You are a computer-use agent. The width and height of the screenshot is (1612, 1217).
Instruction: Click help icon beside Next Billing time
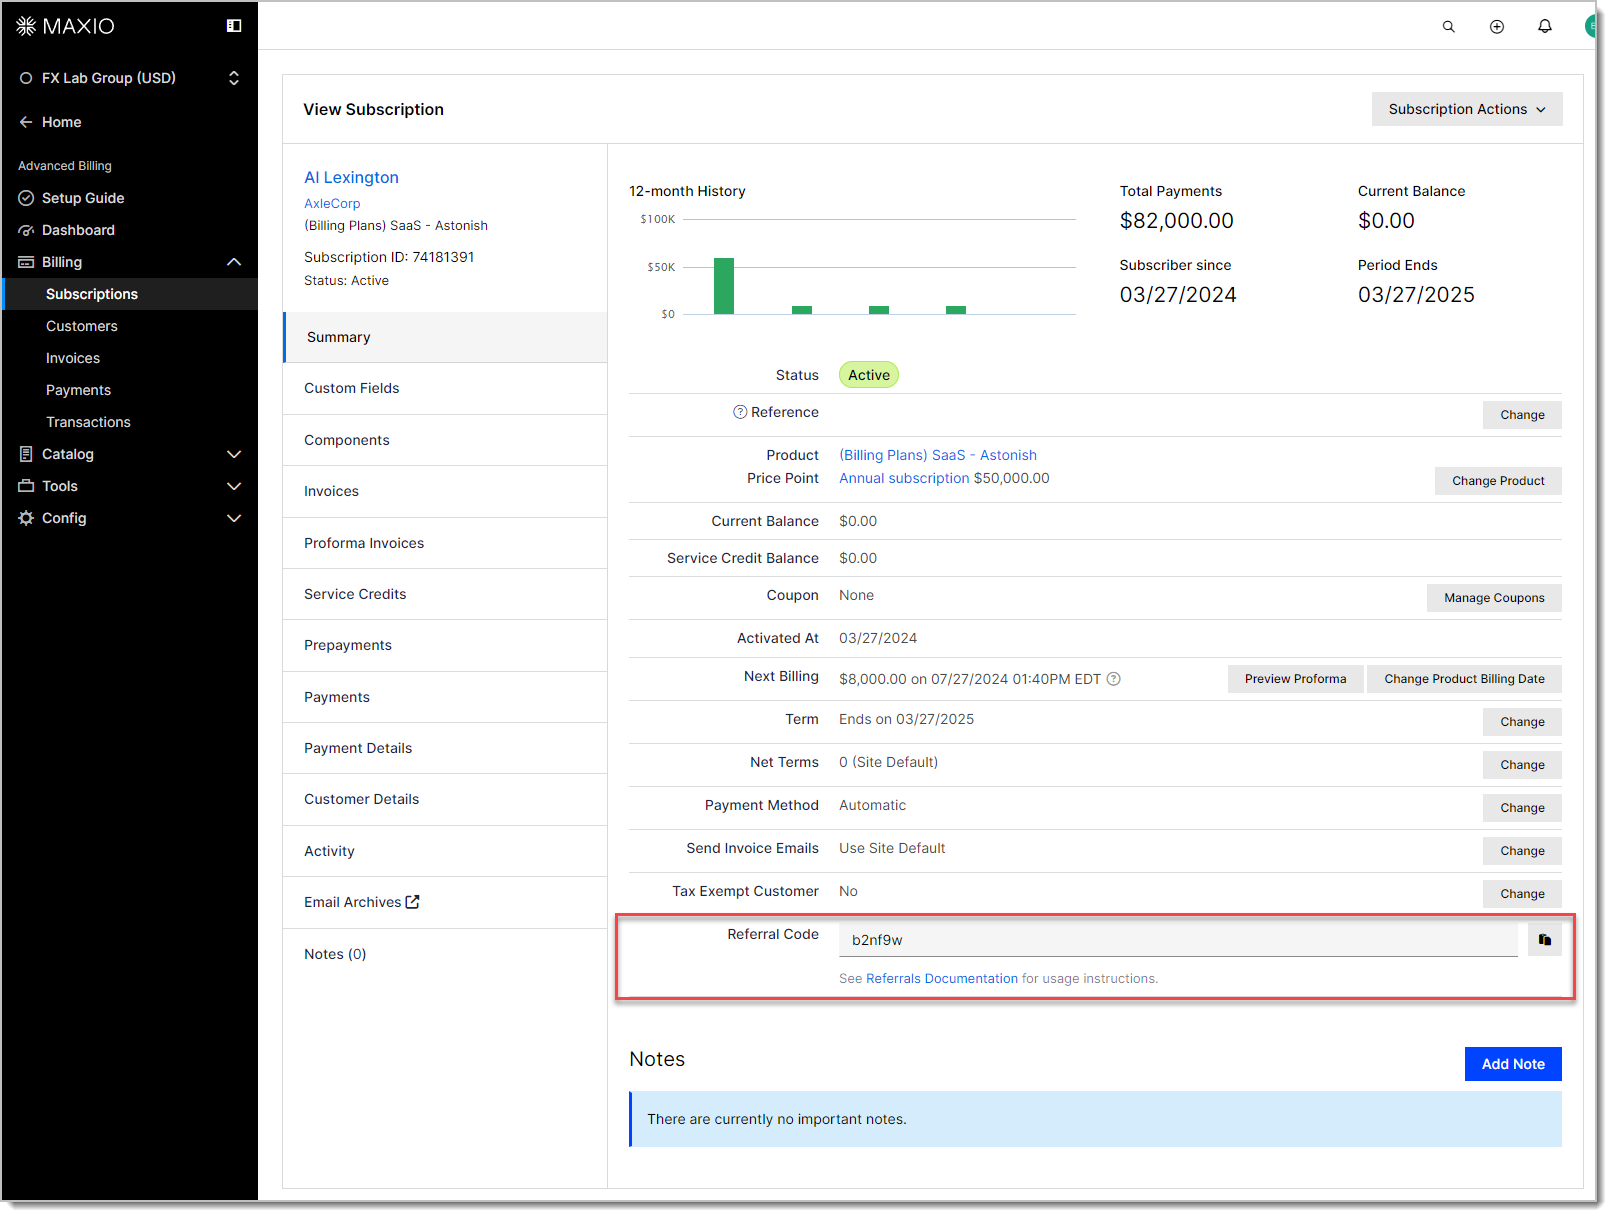pyautogui.click(x=1113, y=678)
